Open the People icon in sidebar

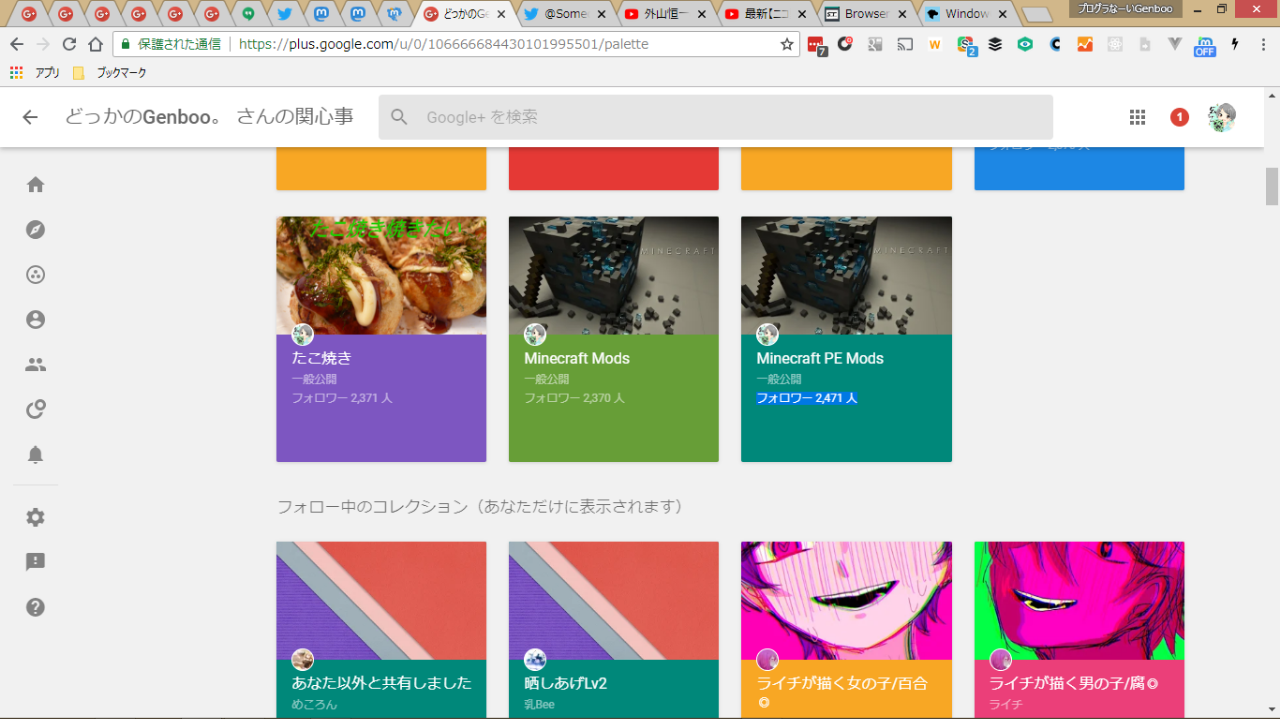pyautogui.click(x=36, y=365)
